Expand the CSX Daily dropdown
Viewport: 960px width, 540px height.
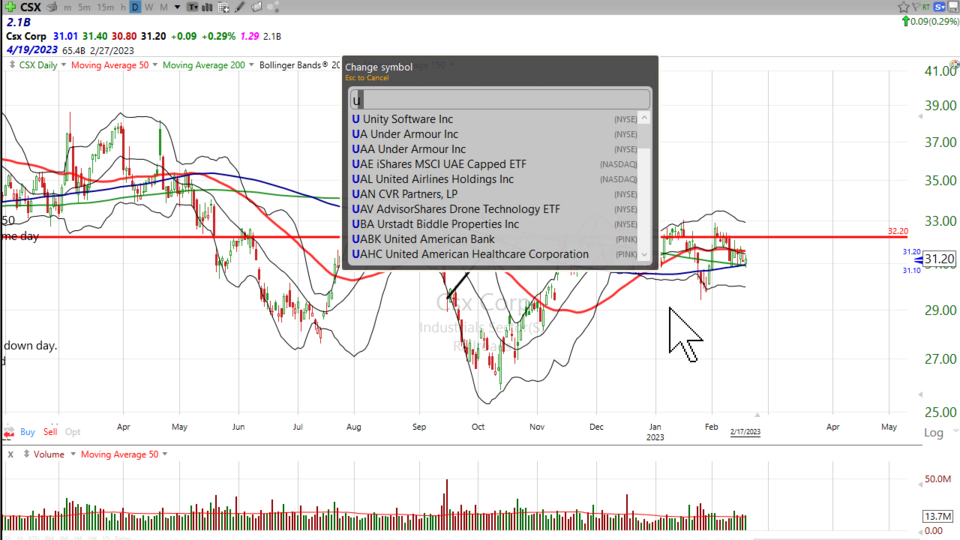40,65
